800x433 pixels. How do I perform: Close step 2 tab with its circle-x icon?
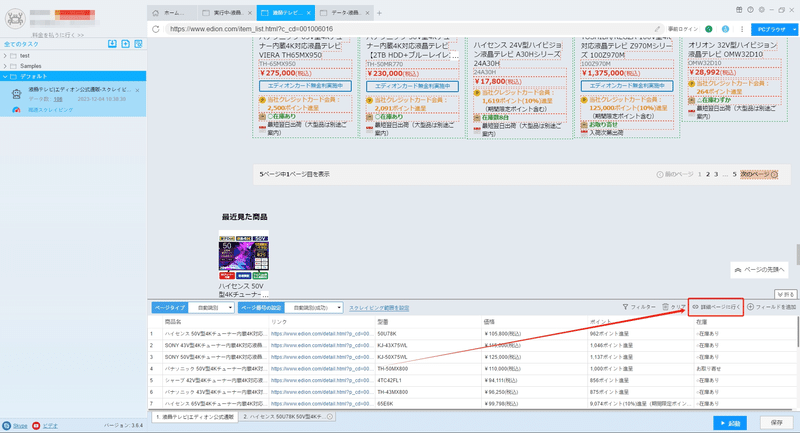point(330,417)
